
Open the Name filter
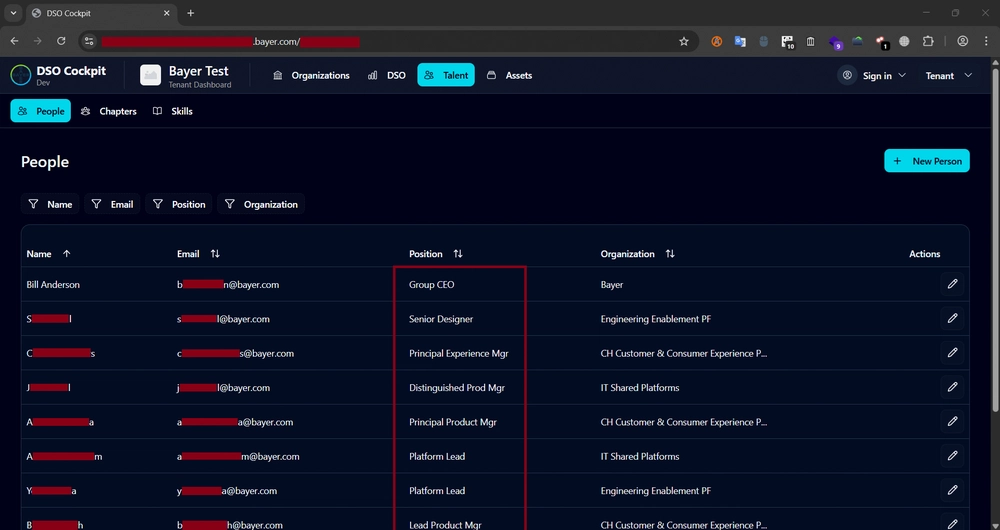pos(50,204)
